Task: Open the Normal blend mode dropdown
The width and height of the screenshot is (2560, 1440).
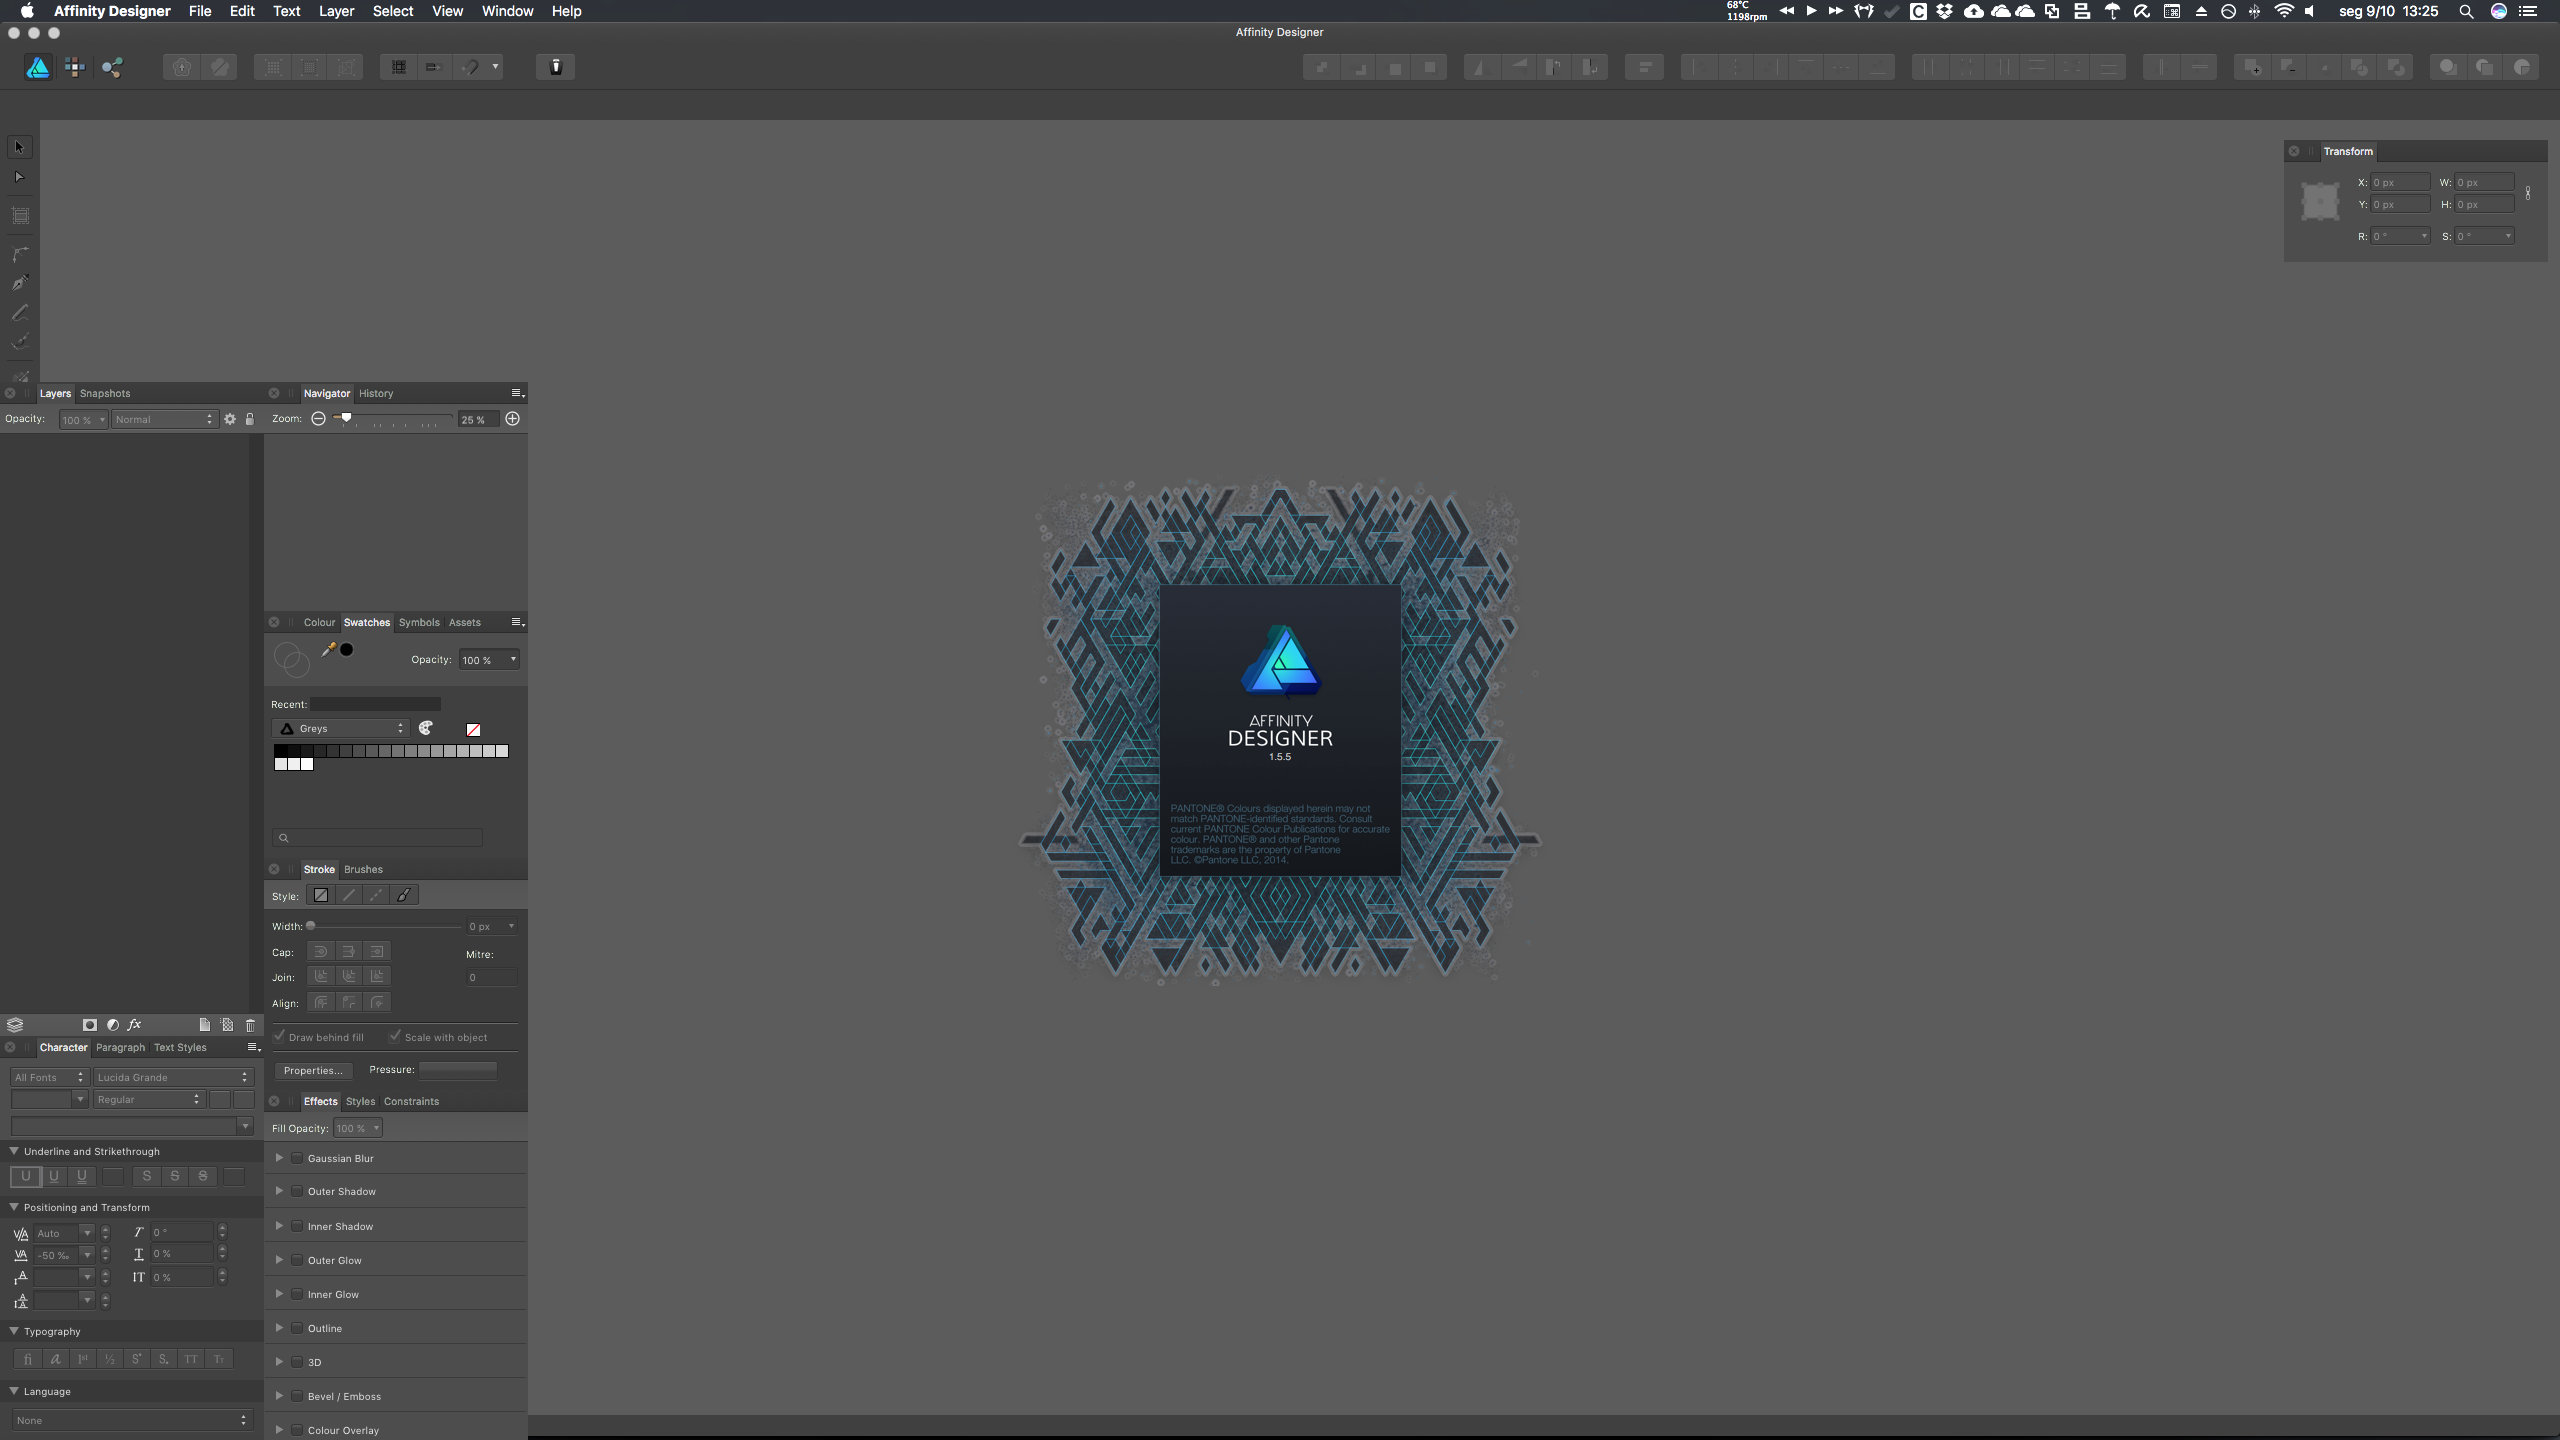Action: (x=164, y=420)
